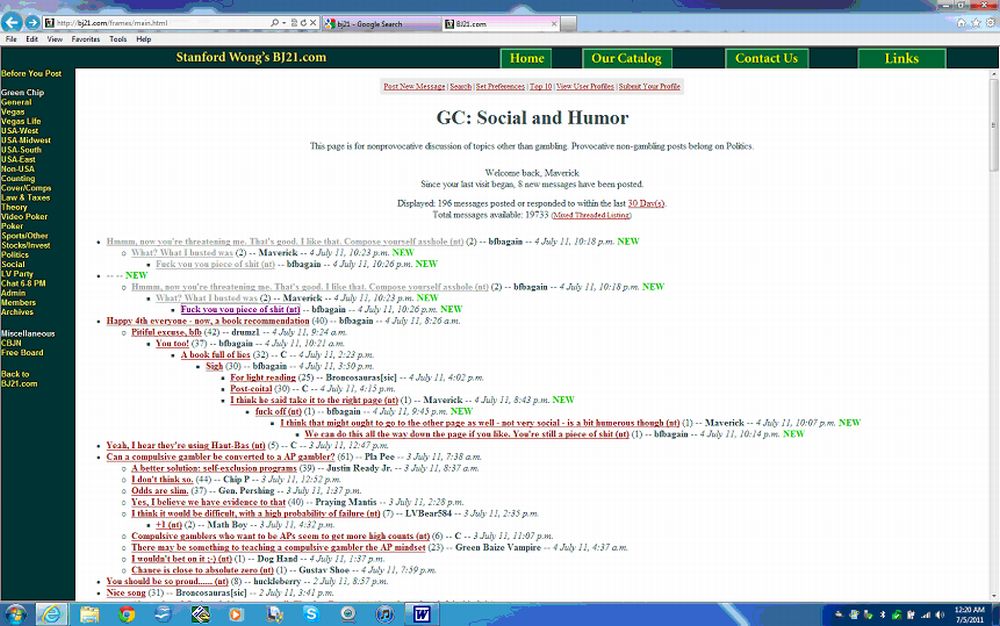
Task: Open Microsoft Word from the taskbar
Action: 422,614
